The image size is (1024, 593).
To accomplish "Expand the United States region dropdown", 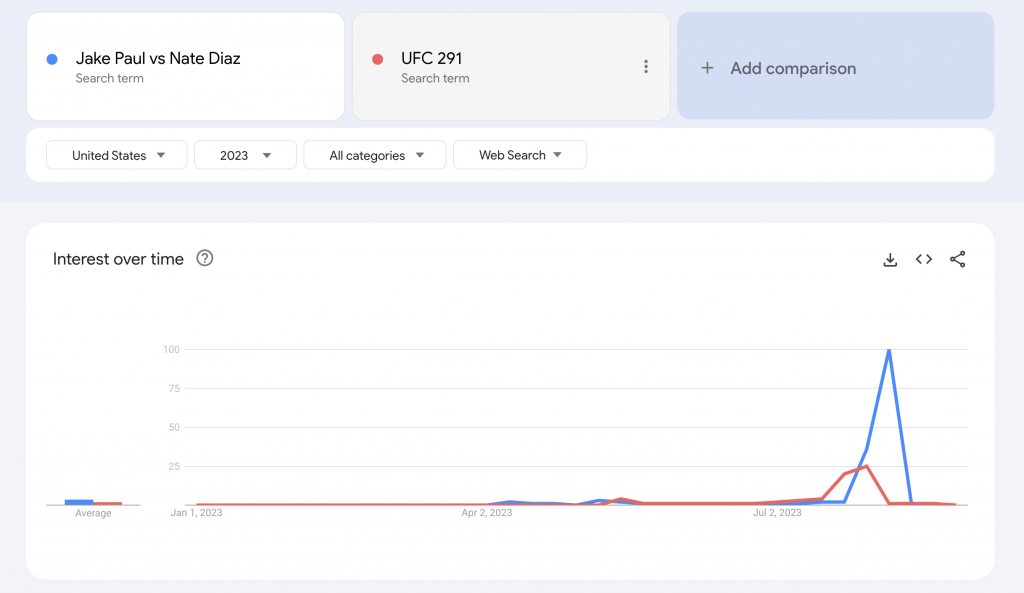I will tap(117, 155).
